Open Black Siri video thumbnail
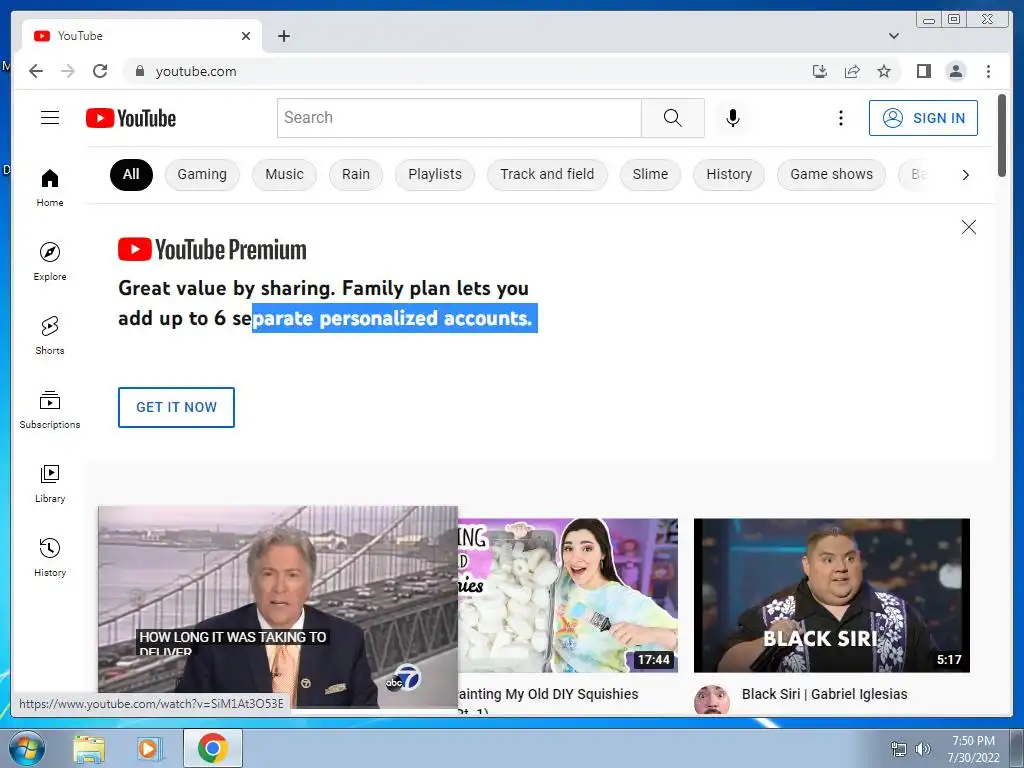The image size is (1024, 768). (x=831, y=595)
